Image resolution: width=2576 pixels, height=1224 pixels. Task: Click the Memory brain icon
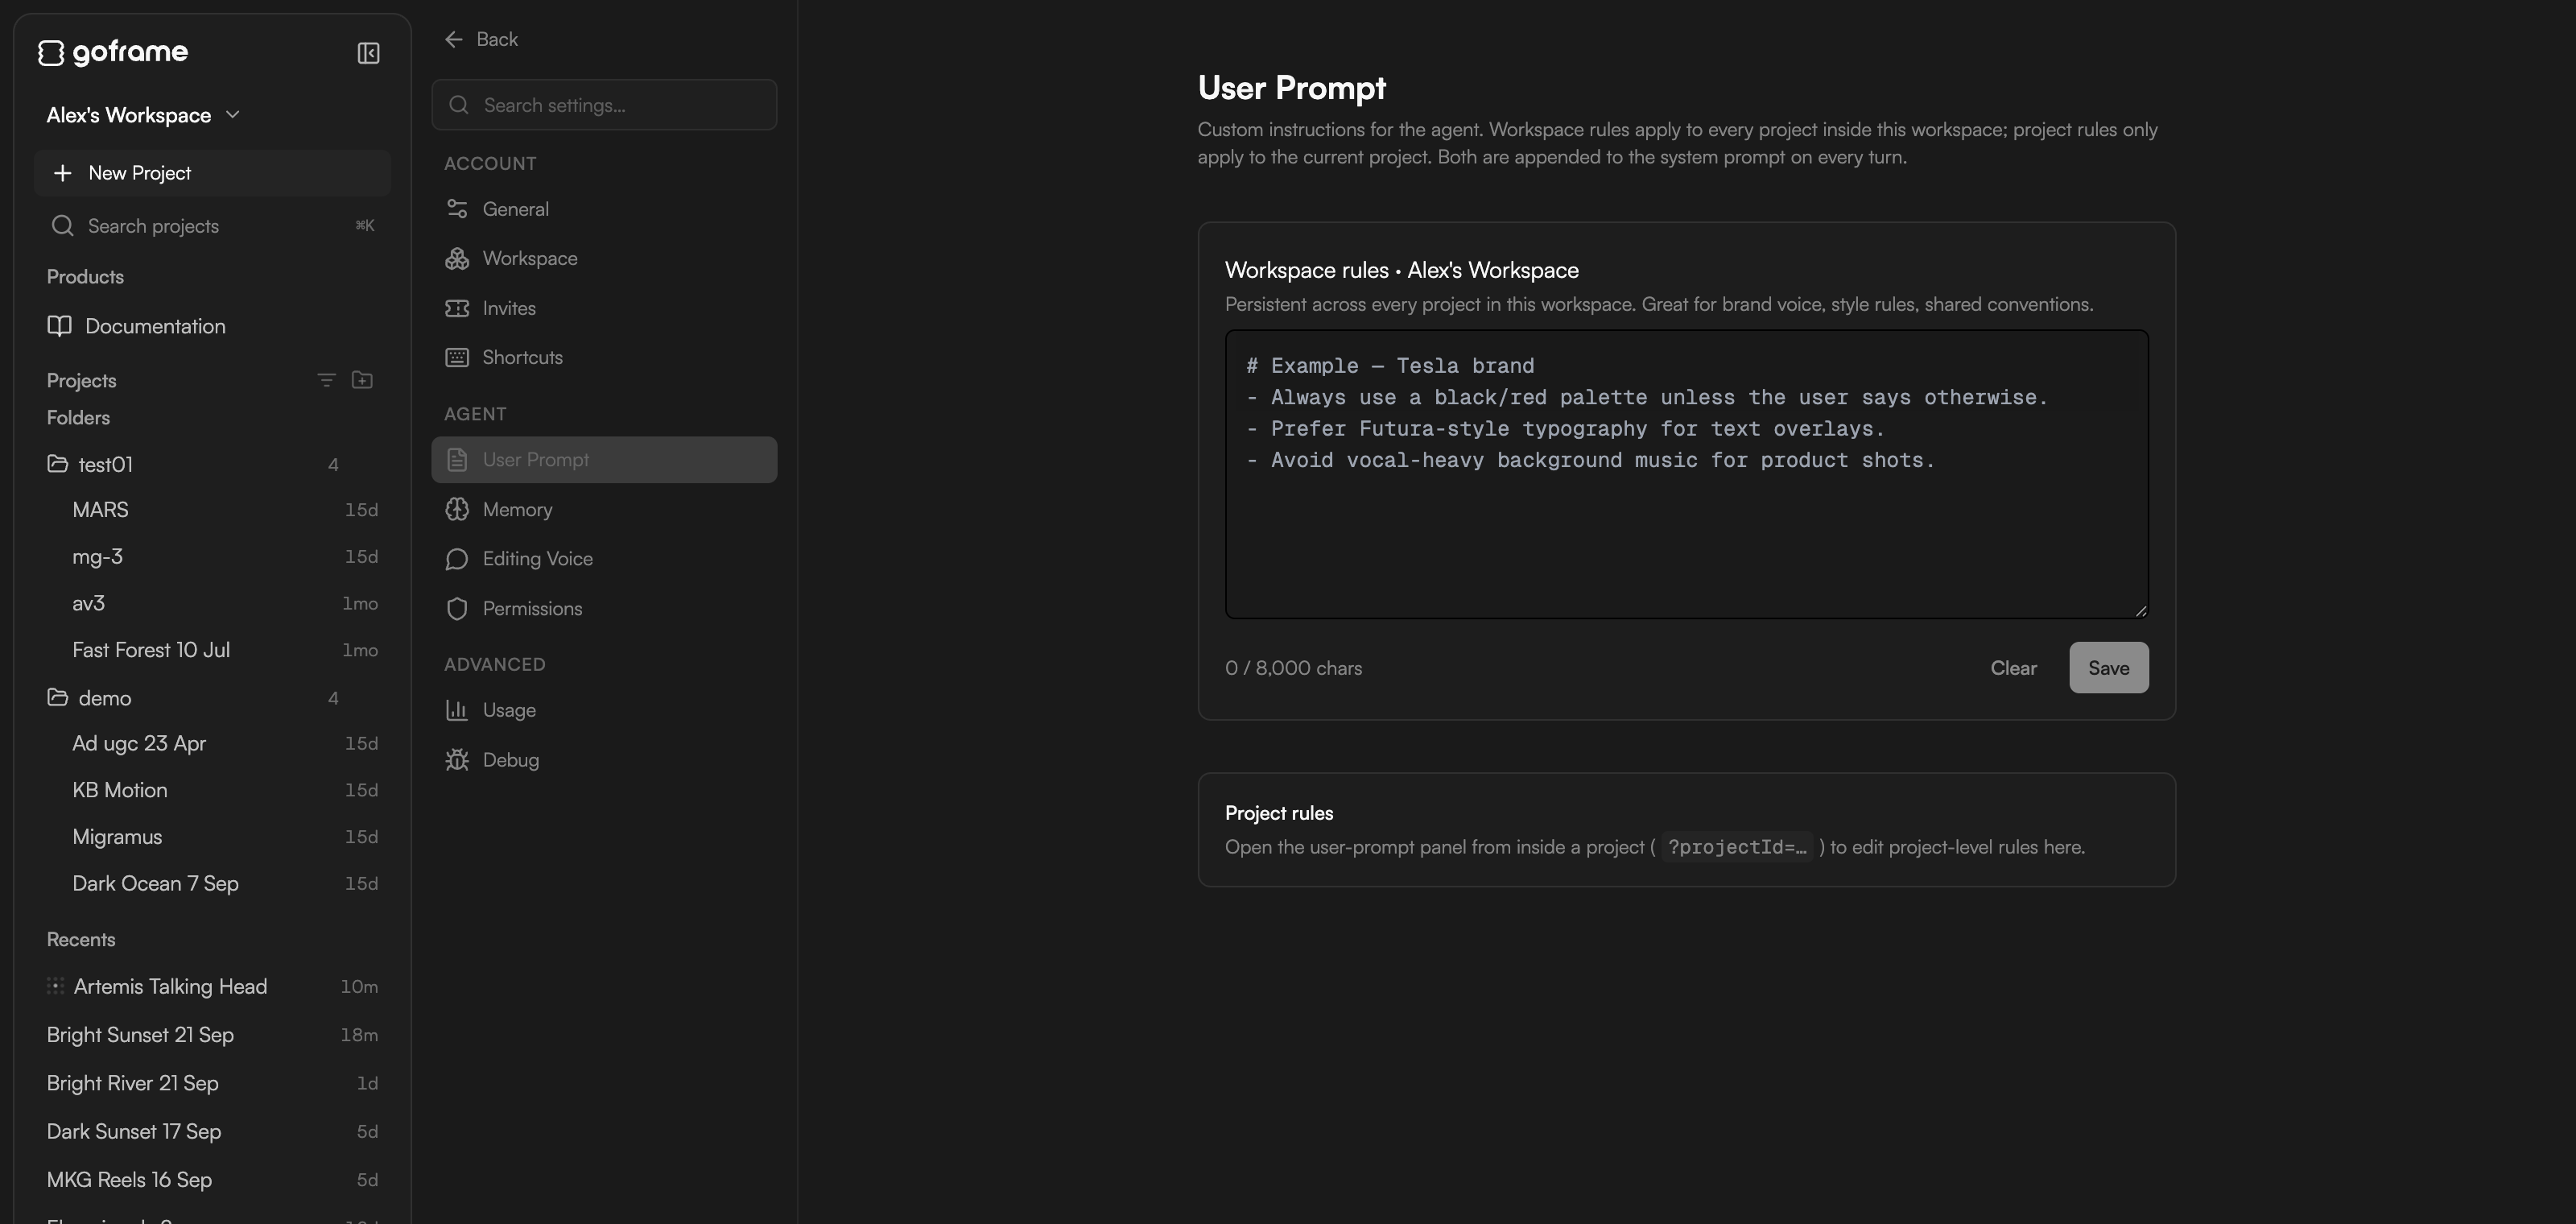(x=457, y=510)
